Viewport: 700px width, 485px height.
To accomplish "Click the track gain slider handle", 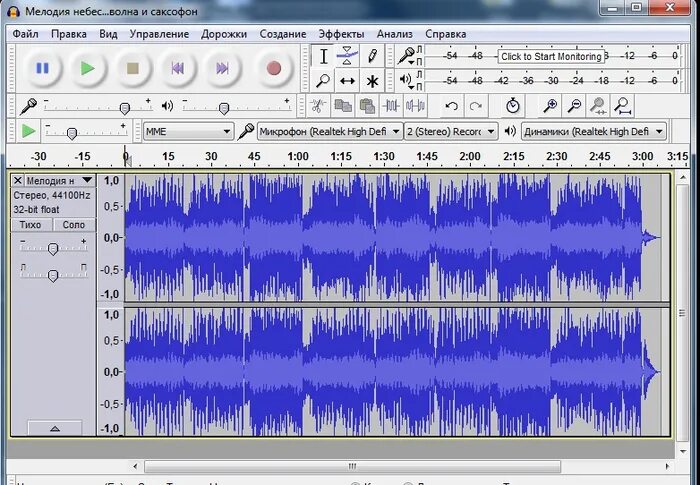I will [x=53, y=249].
